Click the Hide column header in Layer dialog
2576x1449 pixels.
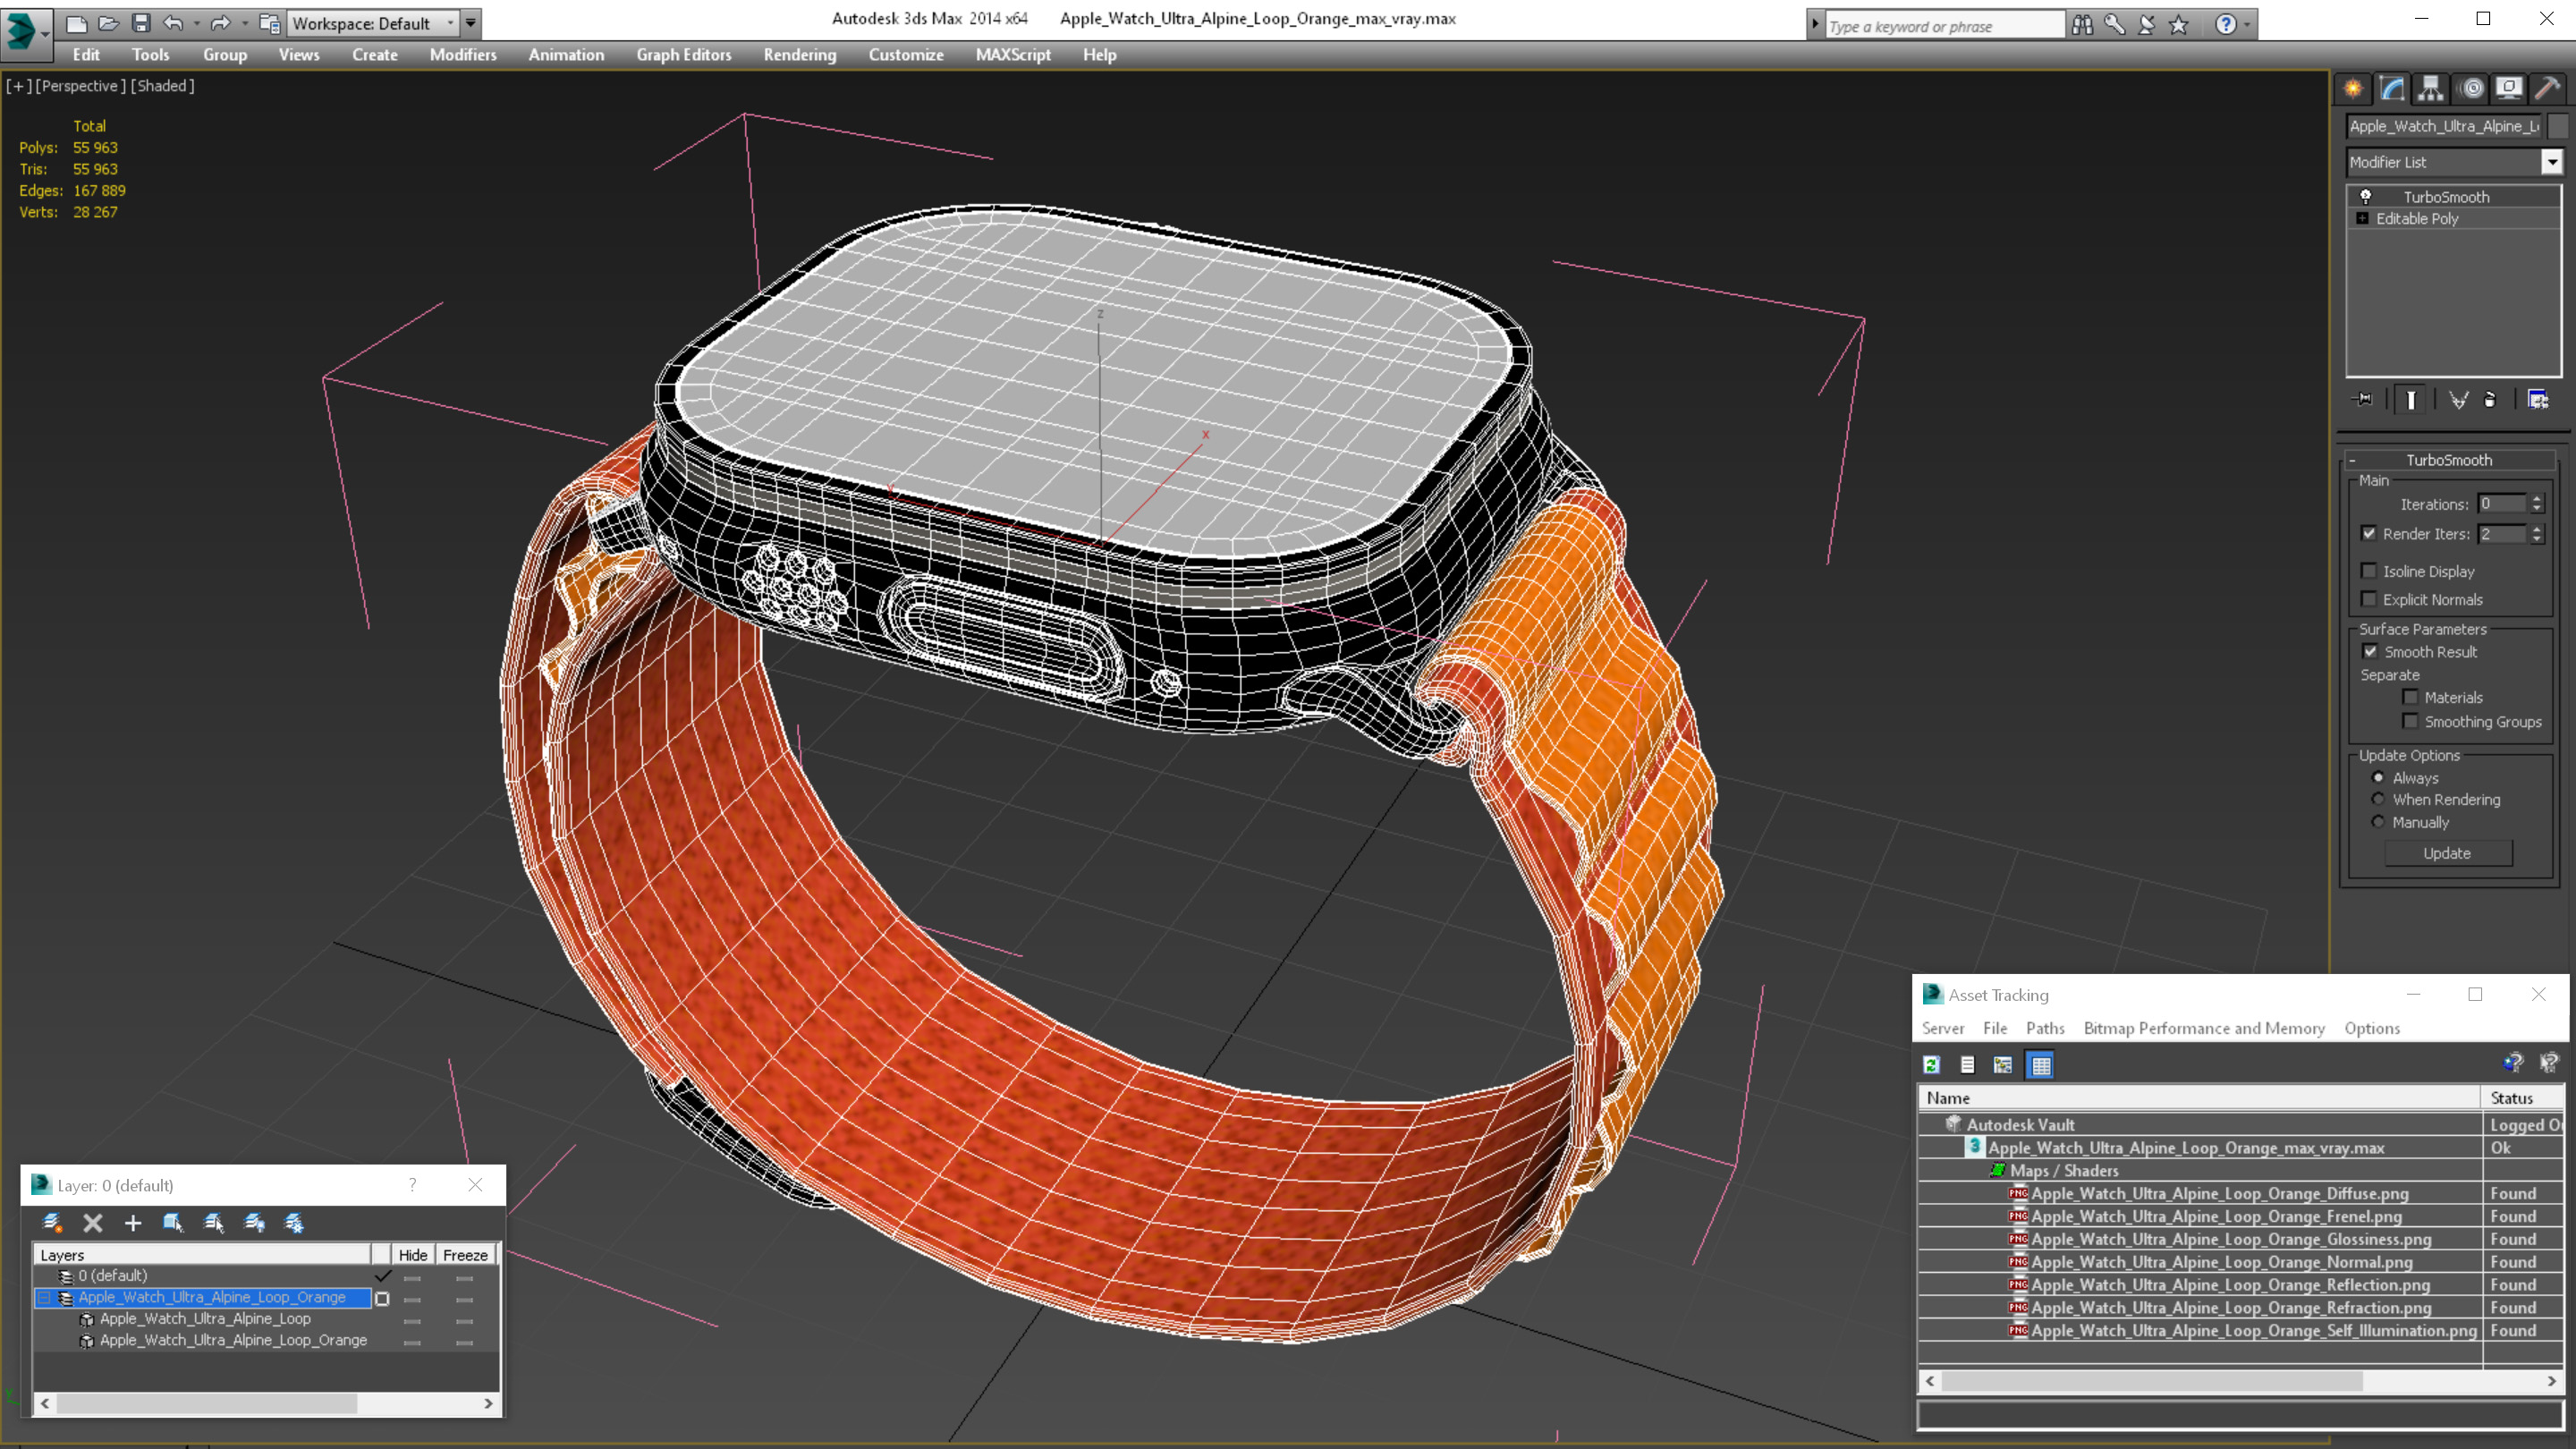pos(412,1255)
